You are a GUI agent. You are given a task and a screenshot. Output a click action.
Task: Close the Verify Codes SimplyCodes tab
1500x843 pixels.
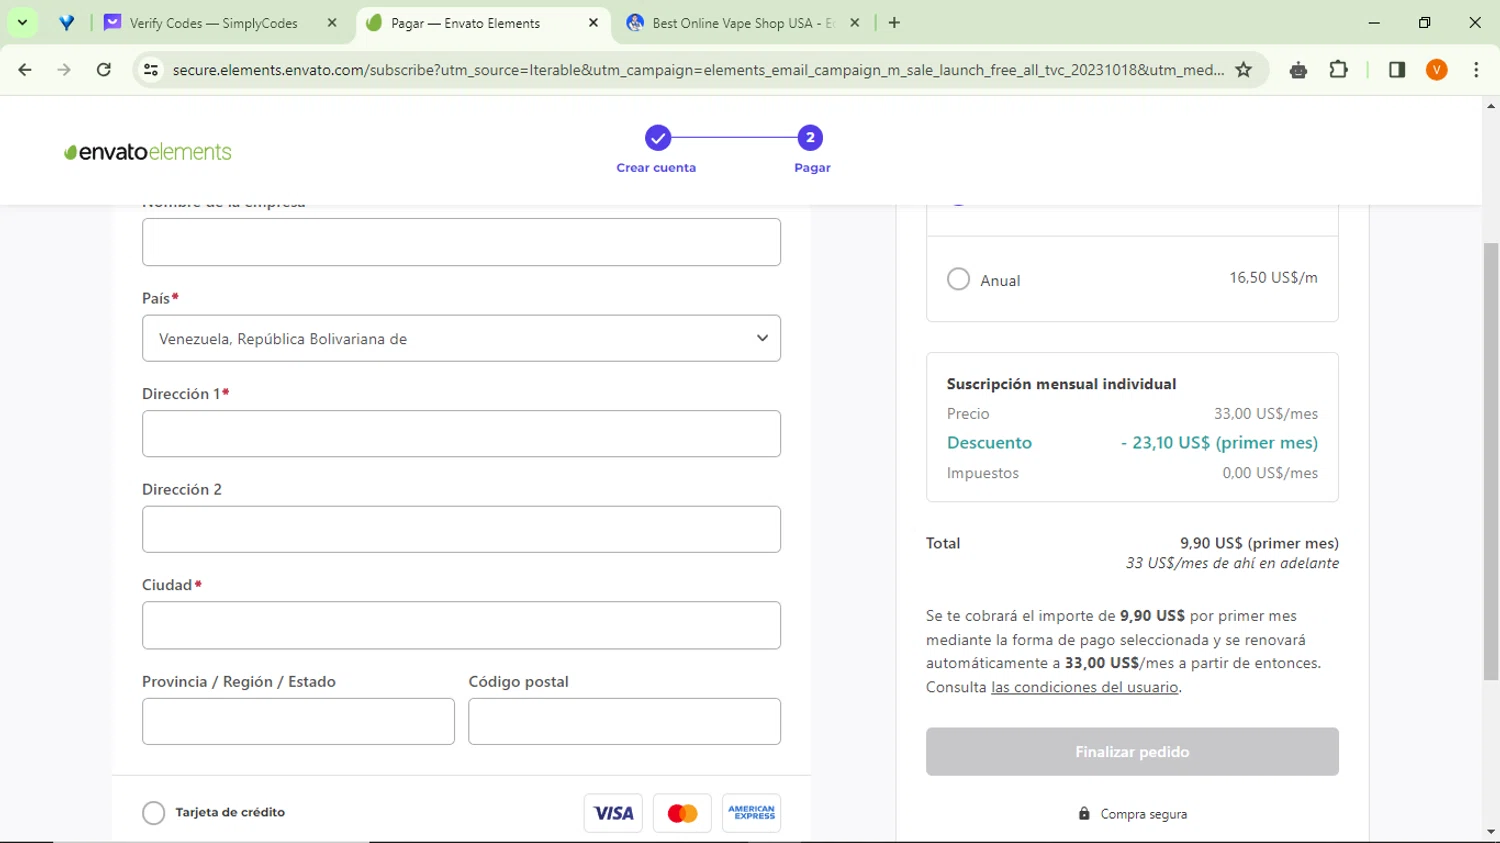click(332, 22)
